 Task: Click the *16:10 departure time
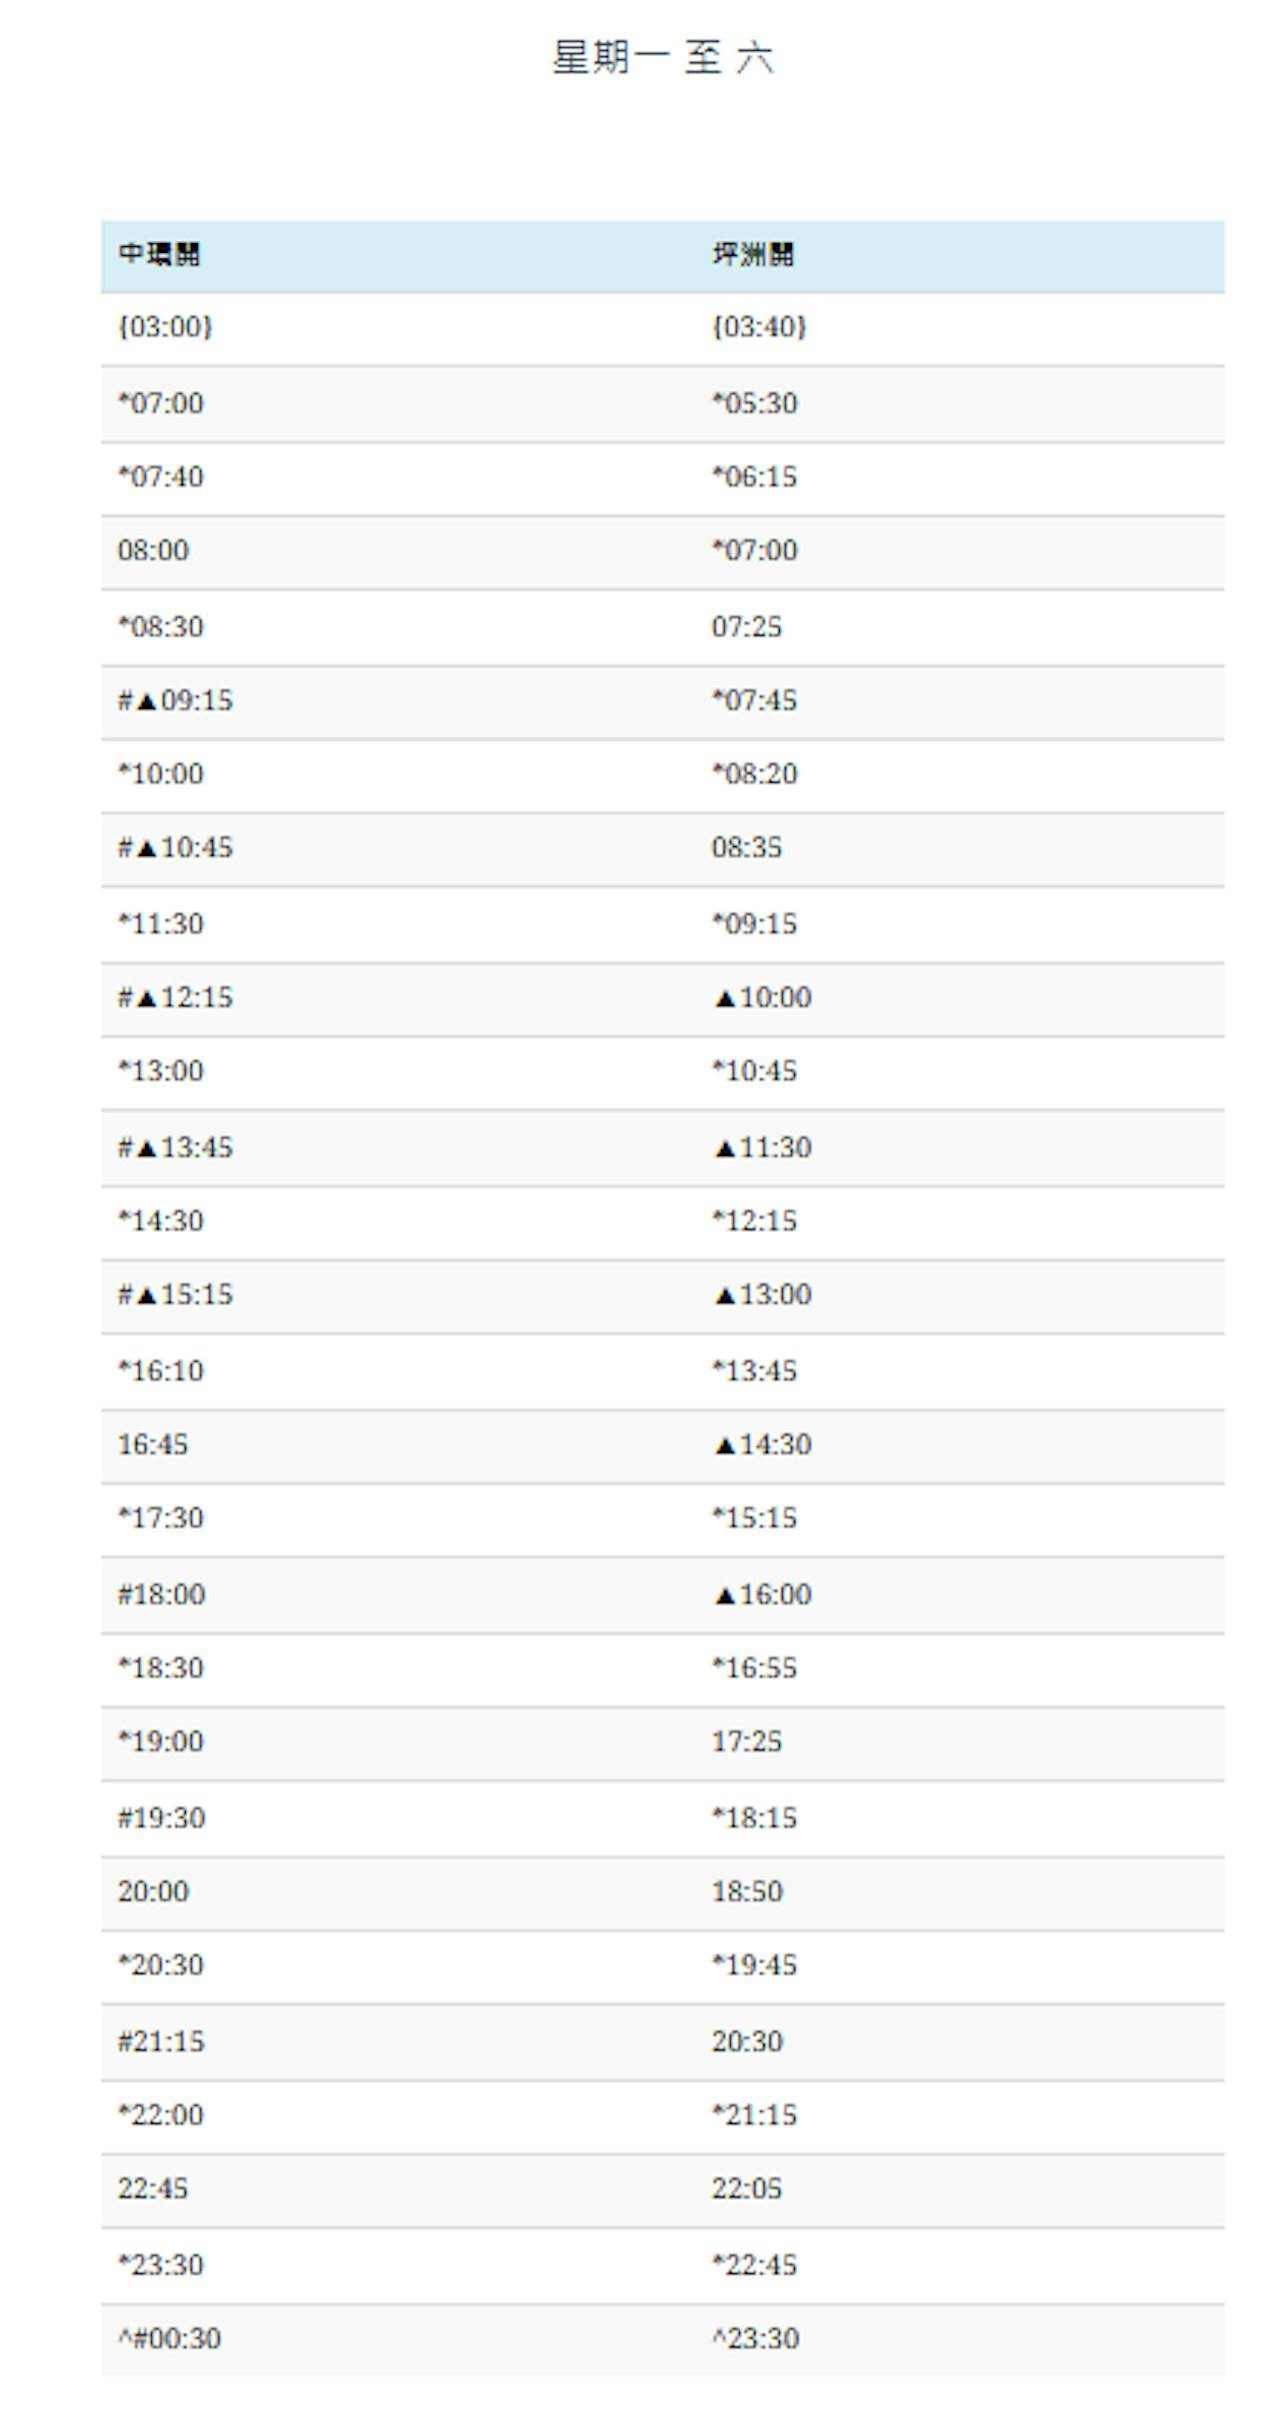(160, 1370)
